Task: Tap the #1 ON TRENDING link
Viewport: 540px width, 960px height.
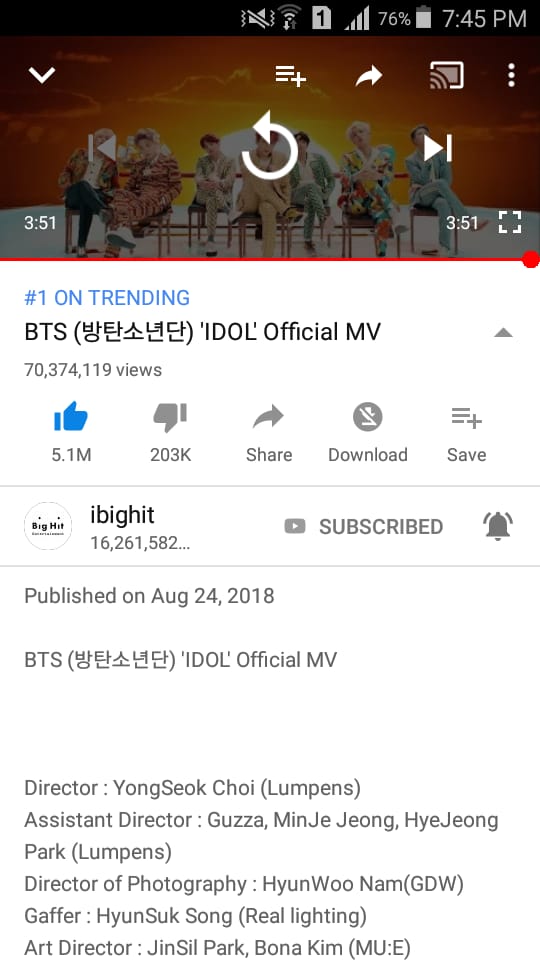Action: [107, 298]
